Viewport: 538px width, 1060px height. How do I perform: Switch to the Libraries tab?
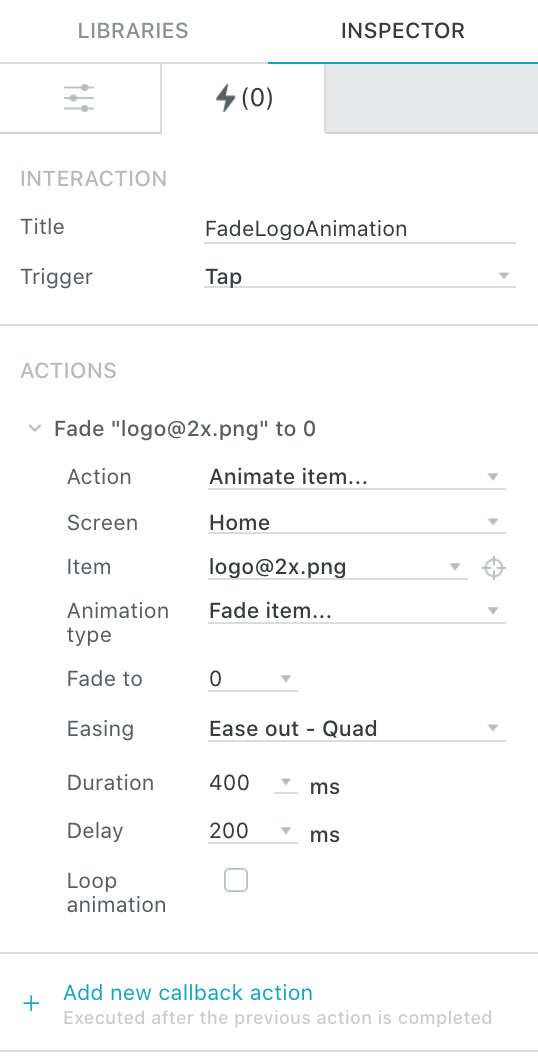pyautogui.click(x=133, y=31)
